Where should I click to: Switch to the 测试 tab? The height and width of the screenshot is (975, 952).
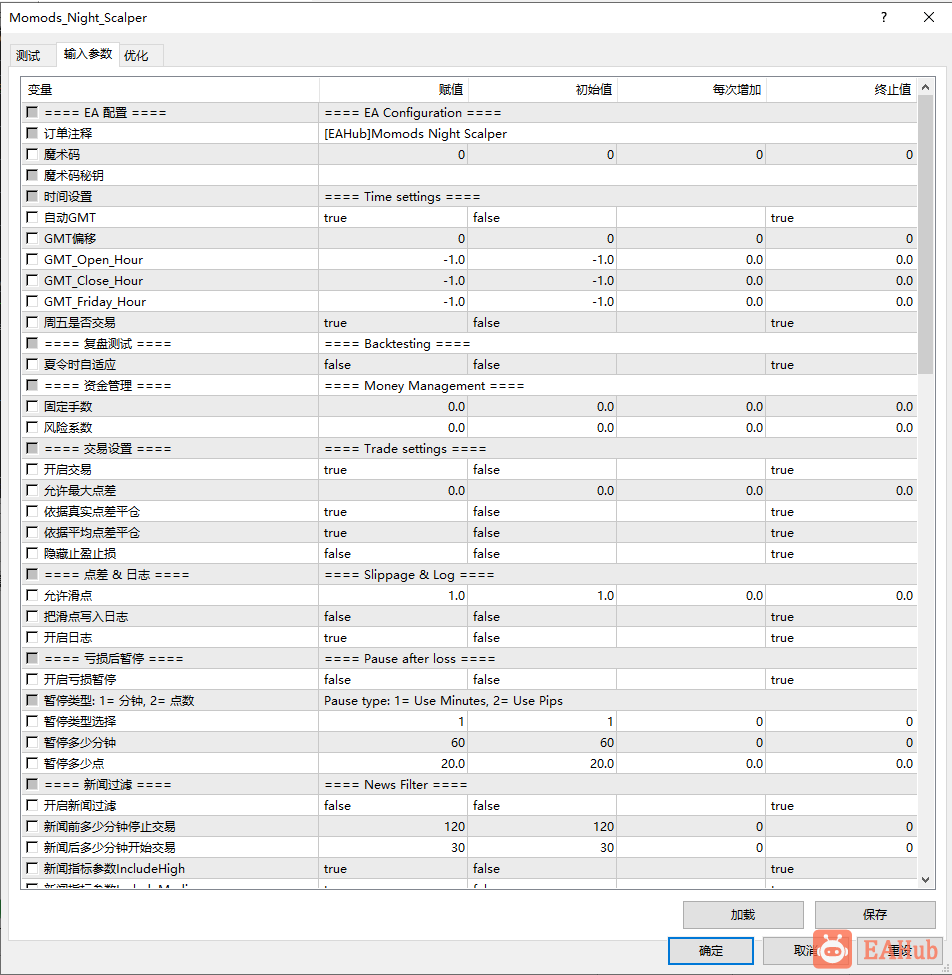click(x=28, y=55)
